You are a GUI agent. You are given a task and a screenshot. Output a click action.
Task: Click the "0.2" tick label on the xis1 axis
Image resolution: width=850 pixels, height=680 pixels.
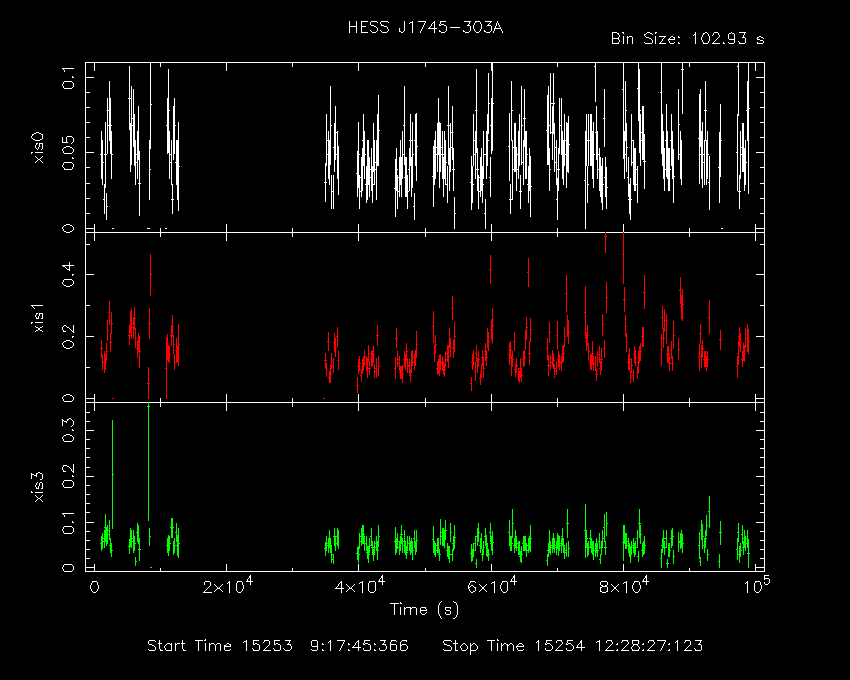[x=68, y=337]
